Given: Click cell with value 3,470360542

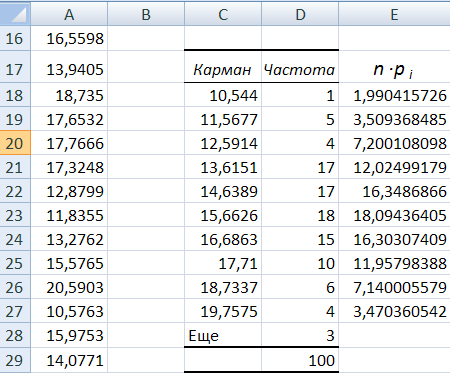Looking at the screenshot, I should point(394,311).
